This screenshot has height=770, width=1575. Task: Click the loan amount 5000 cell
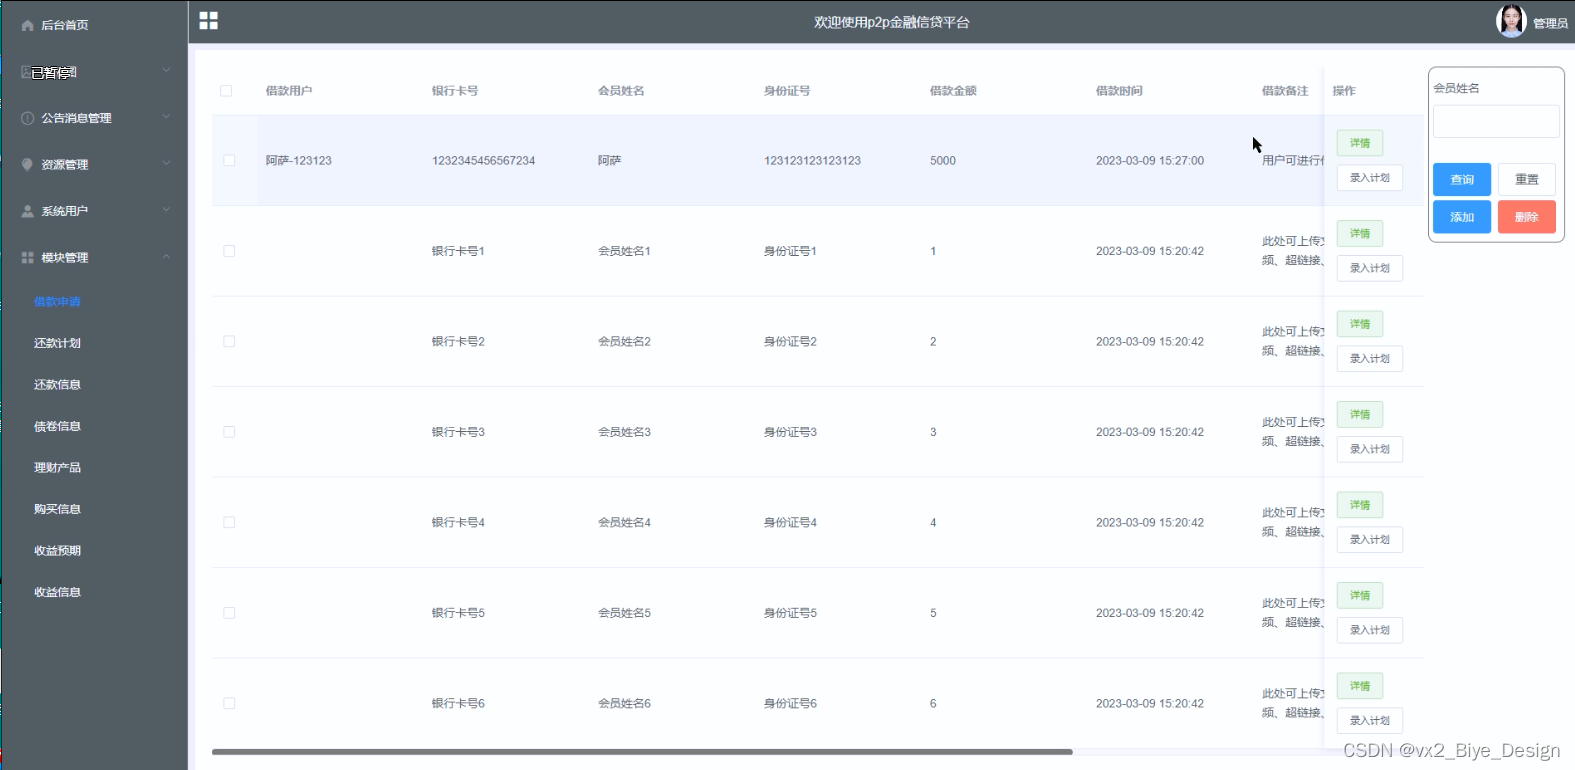(x=943, y=160)
